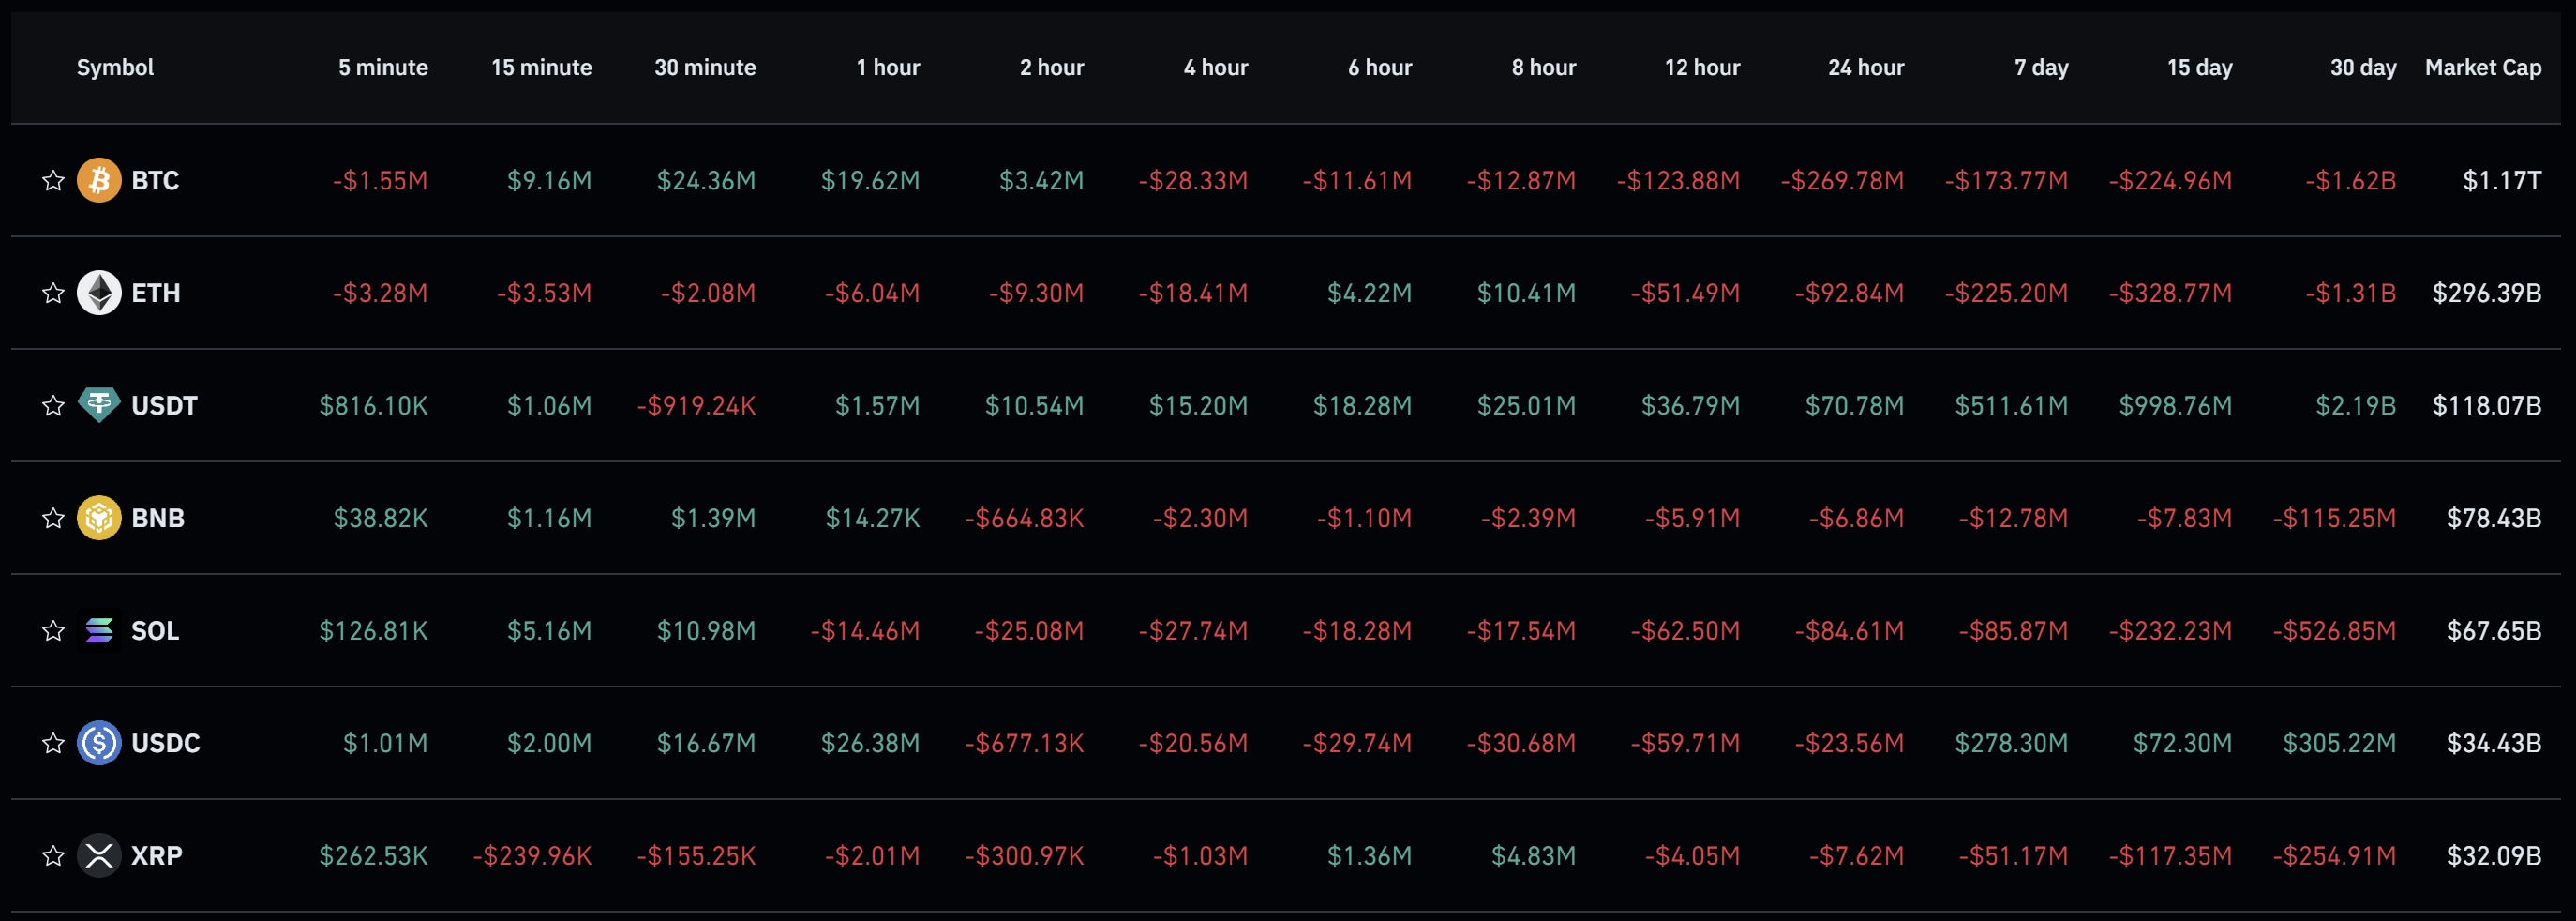Sort by the 4 hour column
Screen dimensions: 2576x921
(1216, 68)
